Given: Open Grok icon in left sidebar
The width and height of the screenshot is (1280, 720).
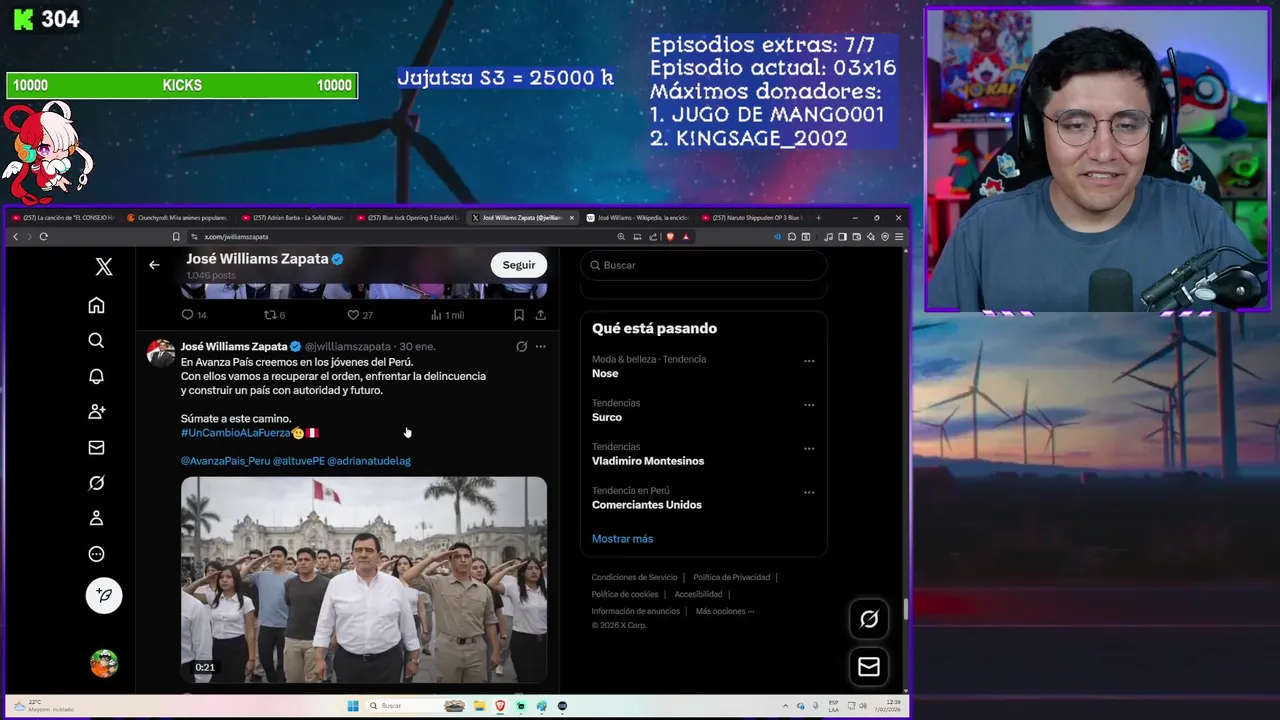Looking at the screenshot, I should coord(96,483).
